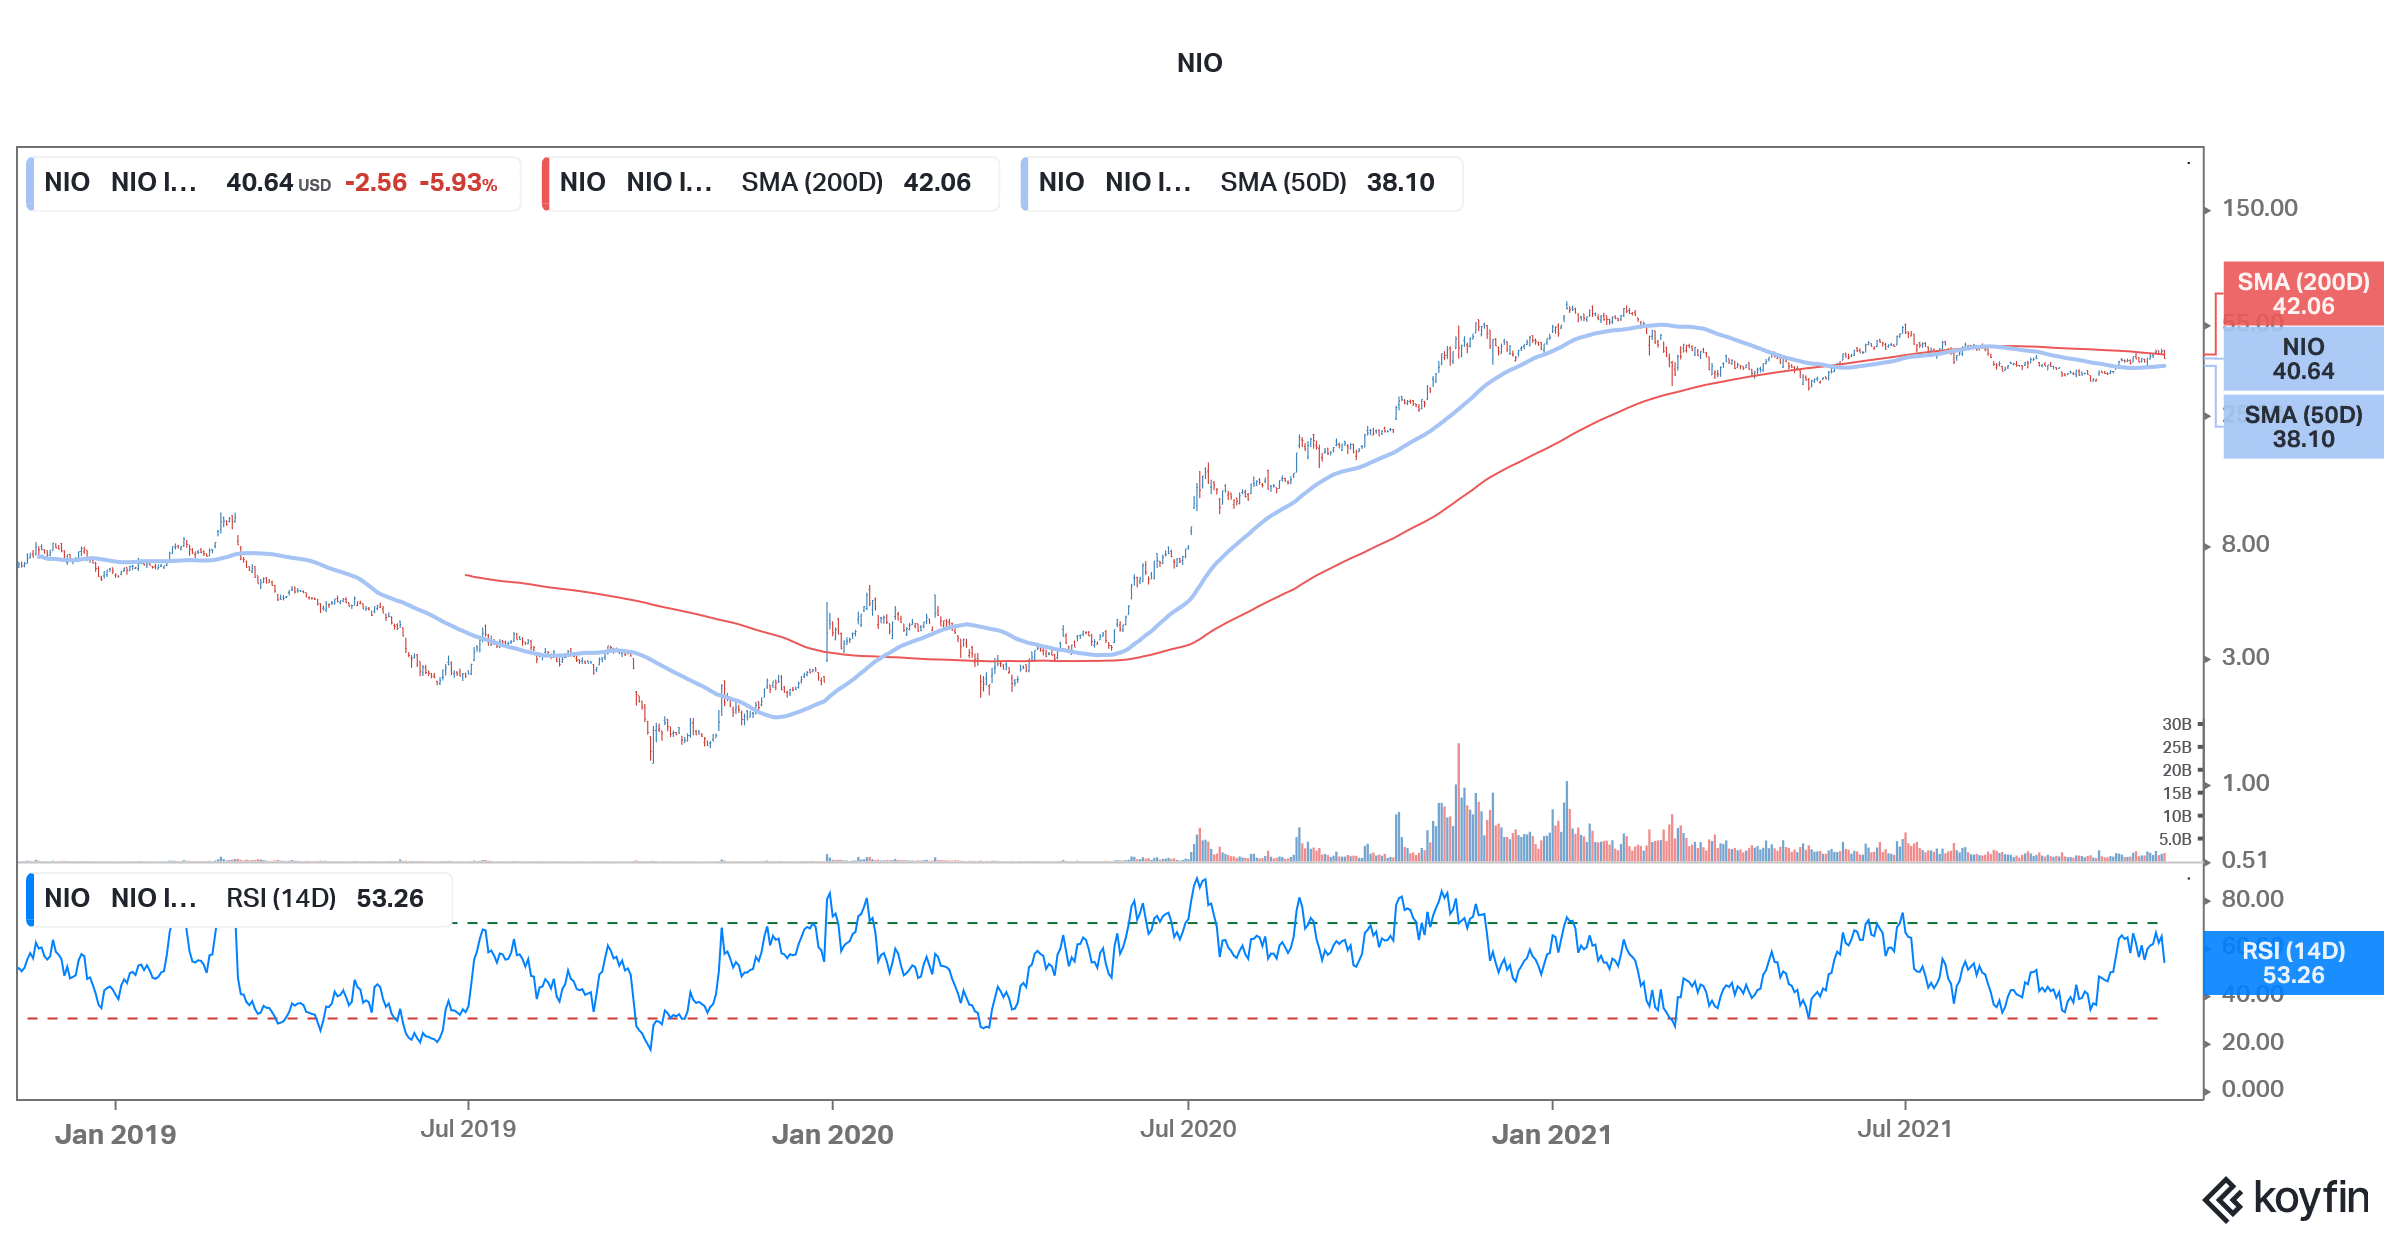This screenshot has height=1240, width=2400.
Task: Click the Jan 2021 date axis label
Action: [x=1552, y=1135]
